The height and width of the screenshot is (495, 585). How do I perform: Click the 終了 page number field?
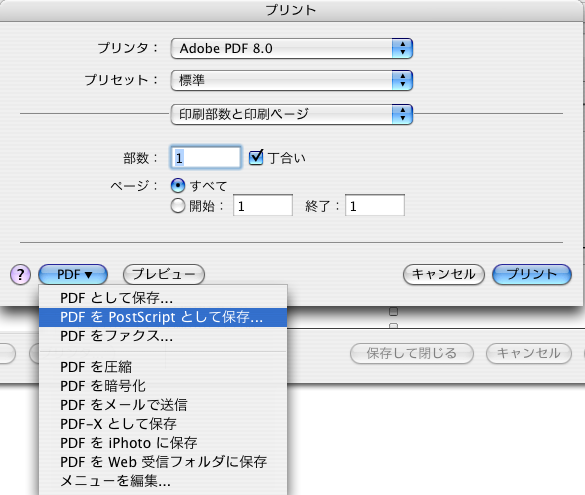[x=375, y=205]
